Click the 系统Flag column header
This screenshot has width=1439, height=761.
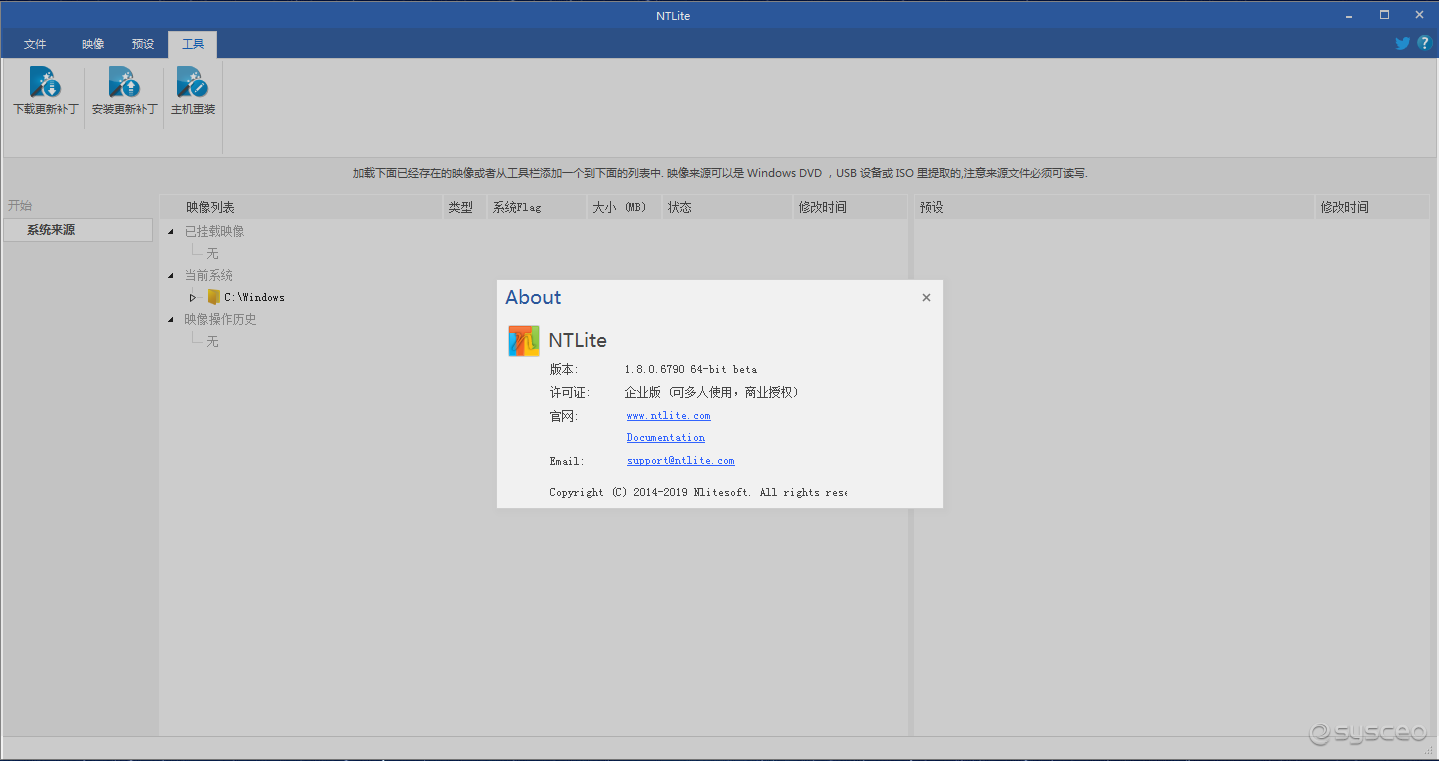click(536, 207)
